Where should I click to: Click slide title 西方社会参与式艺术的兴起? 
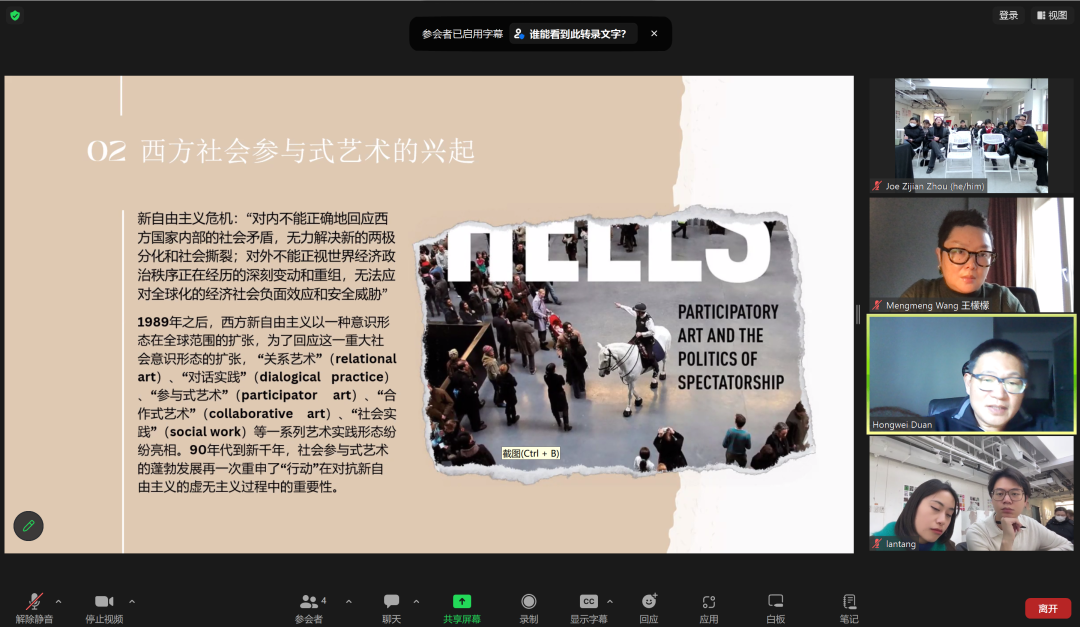pyautogui.click(x=308, y=151)
